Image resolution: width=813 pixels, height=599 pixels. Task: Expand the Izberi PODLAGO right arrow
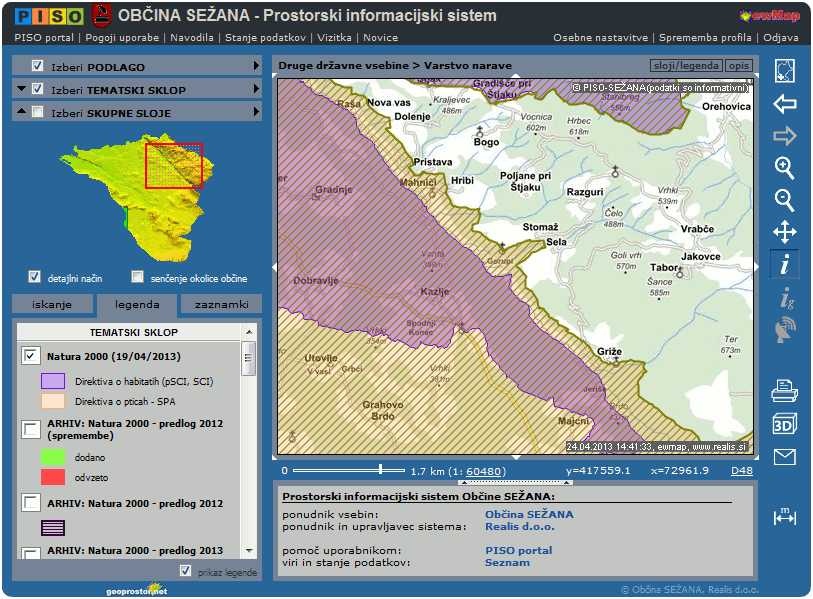(256, 66)
